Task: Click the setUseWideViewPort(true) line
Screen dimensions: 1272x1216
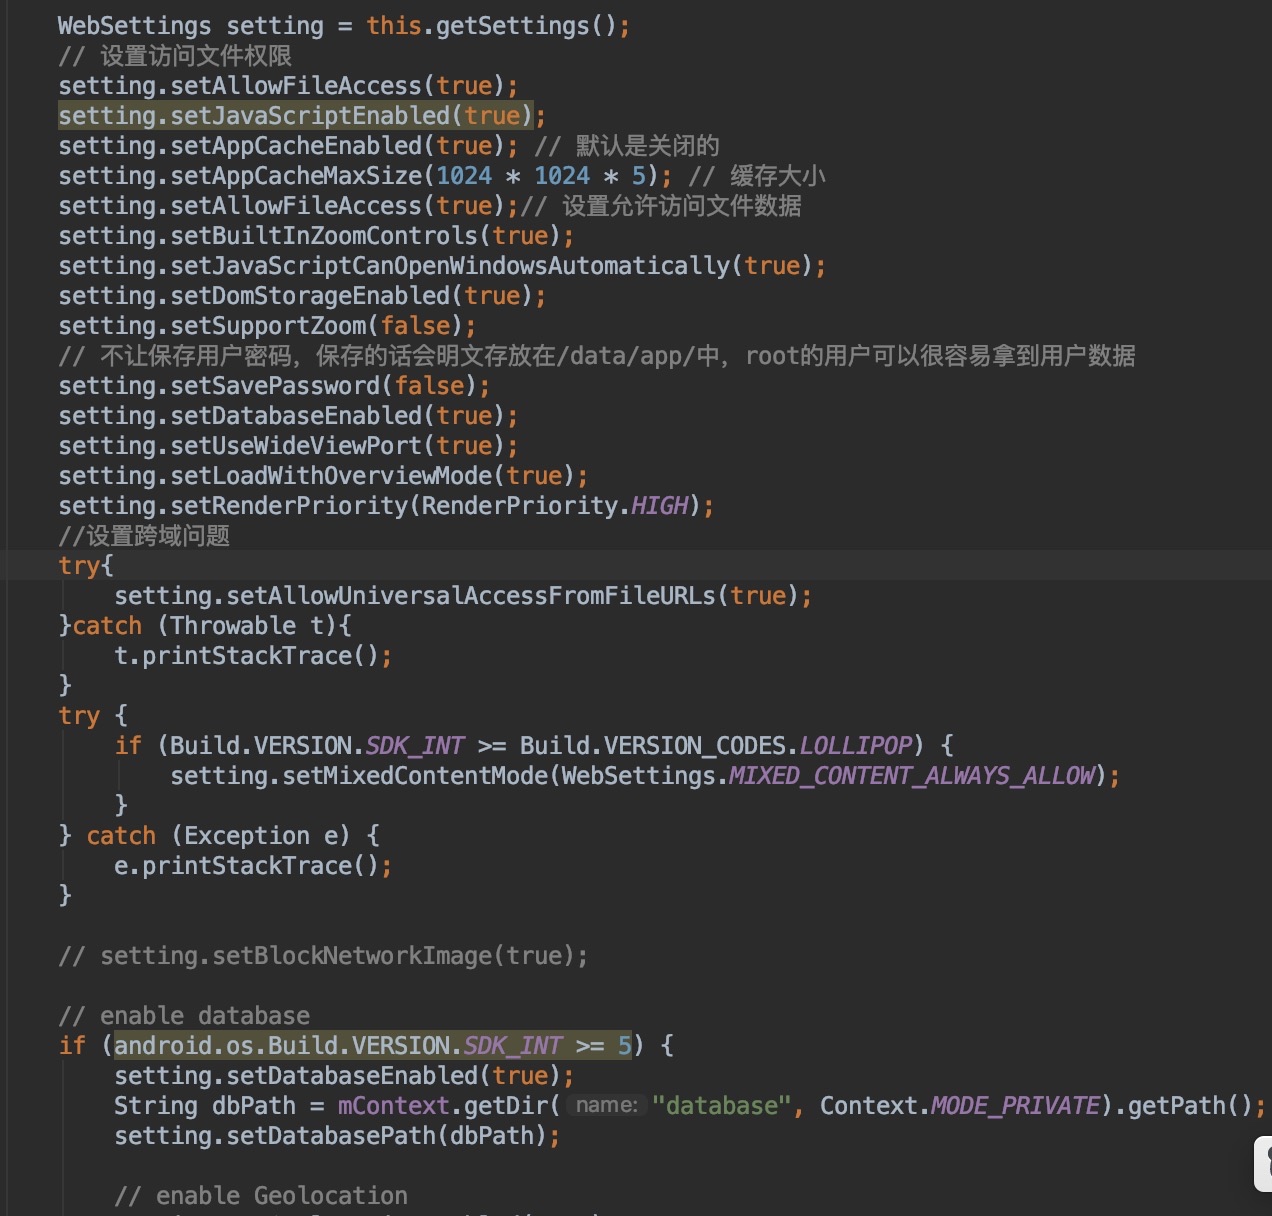Action: (x=288, y=446)
